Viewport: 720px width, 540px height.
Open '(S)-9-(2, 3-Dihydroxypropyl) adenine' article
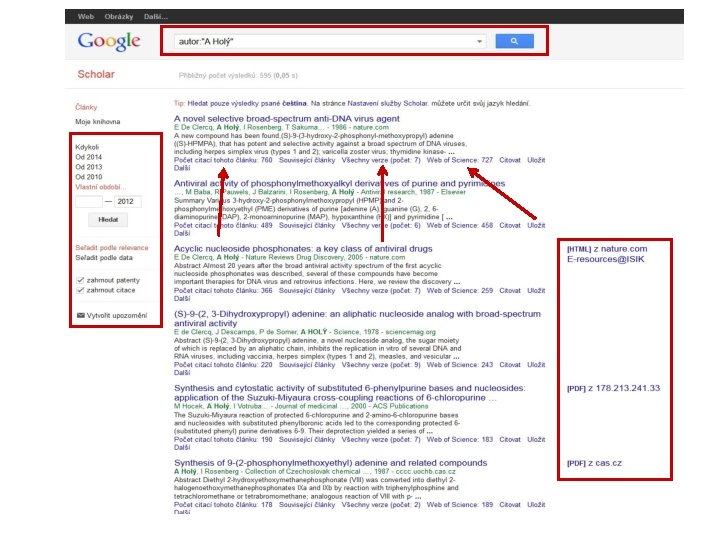(357, 318)
